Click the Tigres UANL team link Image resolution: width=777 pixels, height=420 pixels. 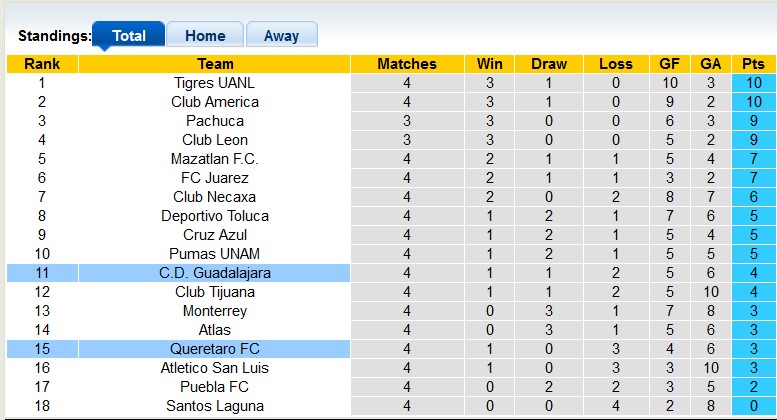click(x=215, y=83)
